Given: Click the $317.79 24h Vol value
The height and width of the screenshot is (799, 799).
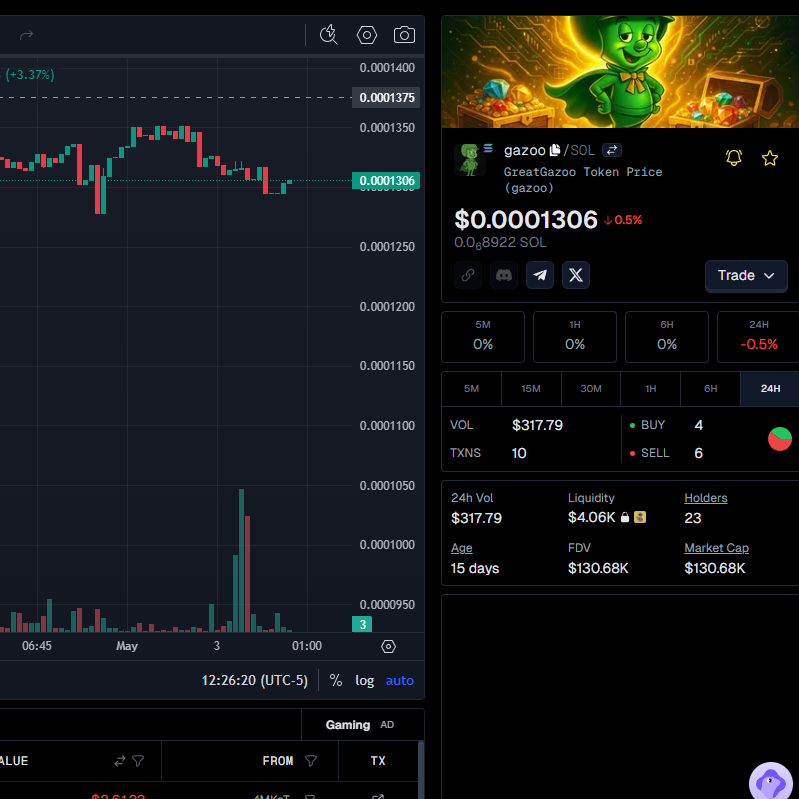Looking at the screenshot, I should 476,518.
